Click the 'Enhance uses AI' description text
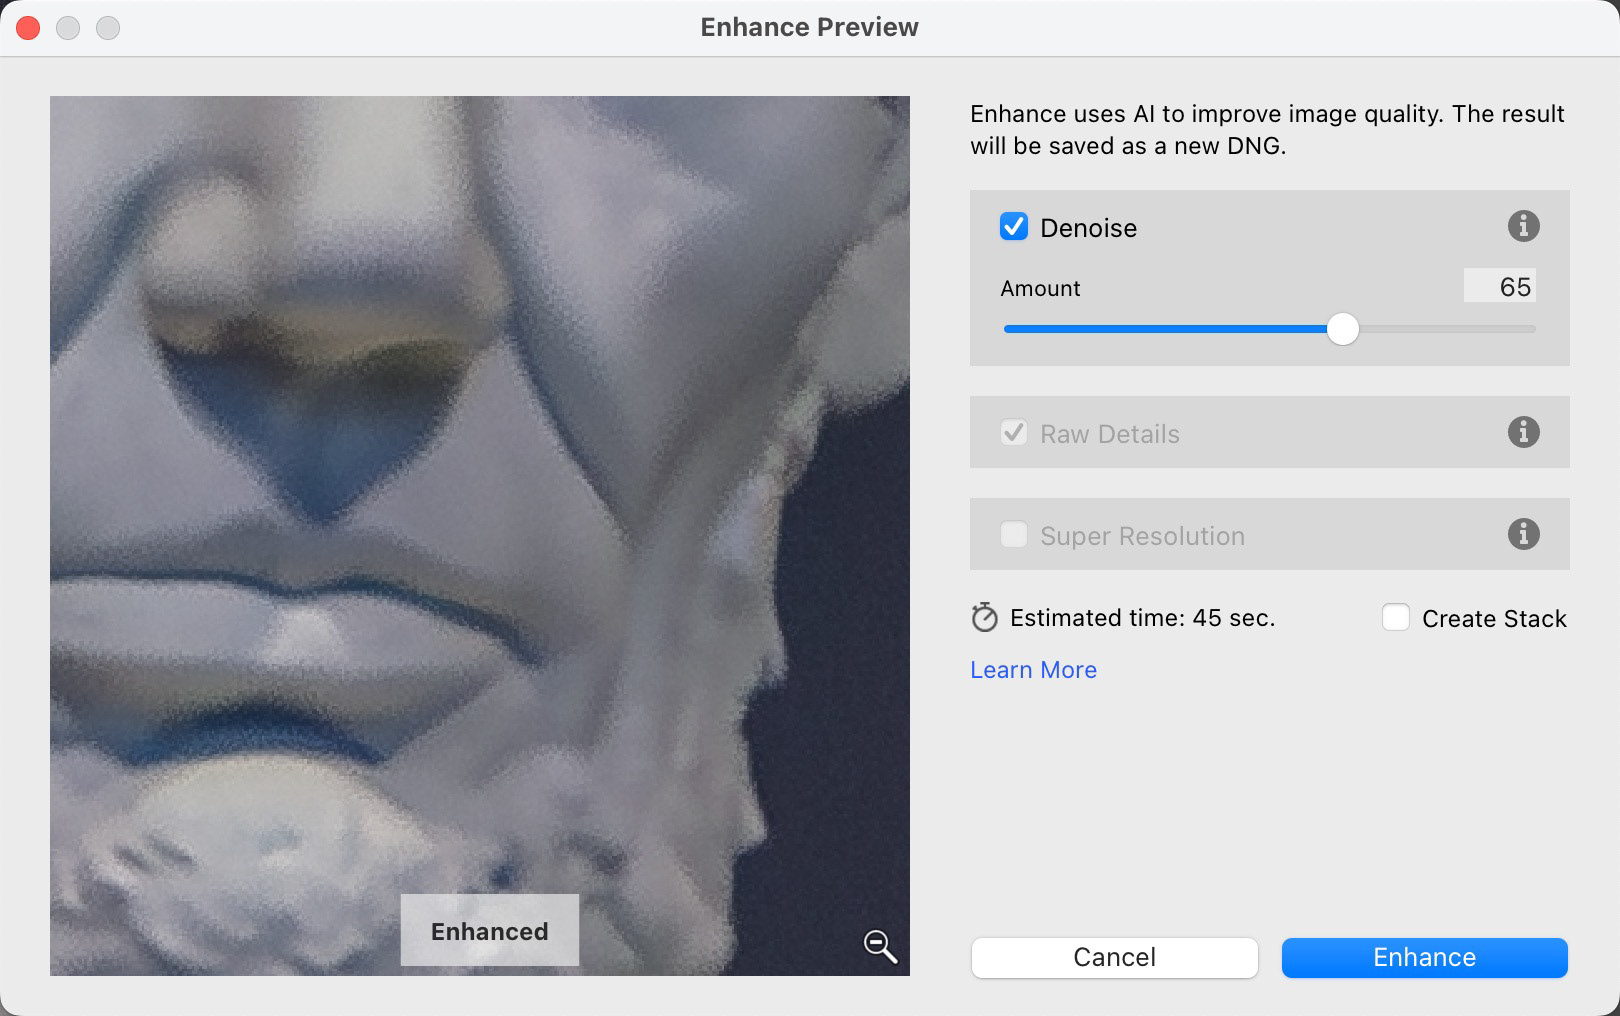Viewport: 1620px width, 1016px height. tap(1267, 129)
